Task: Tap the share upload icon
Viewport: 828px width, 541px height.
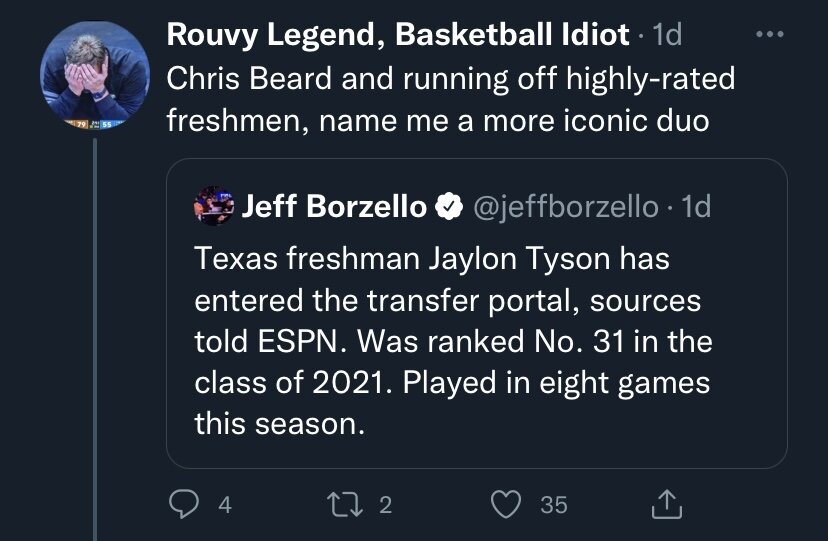Action: click(x=665, y=505)
